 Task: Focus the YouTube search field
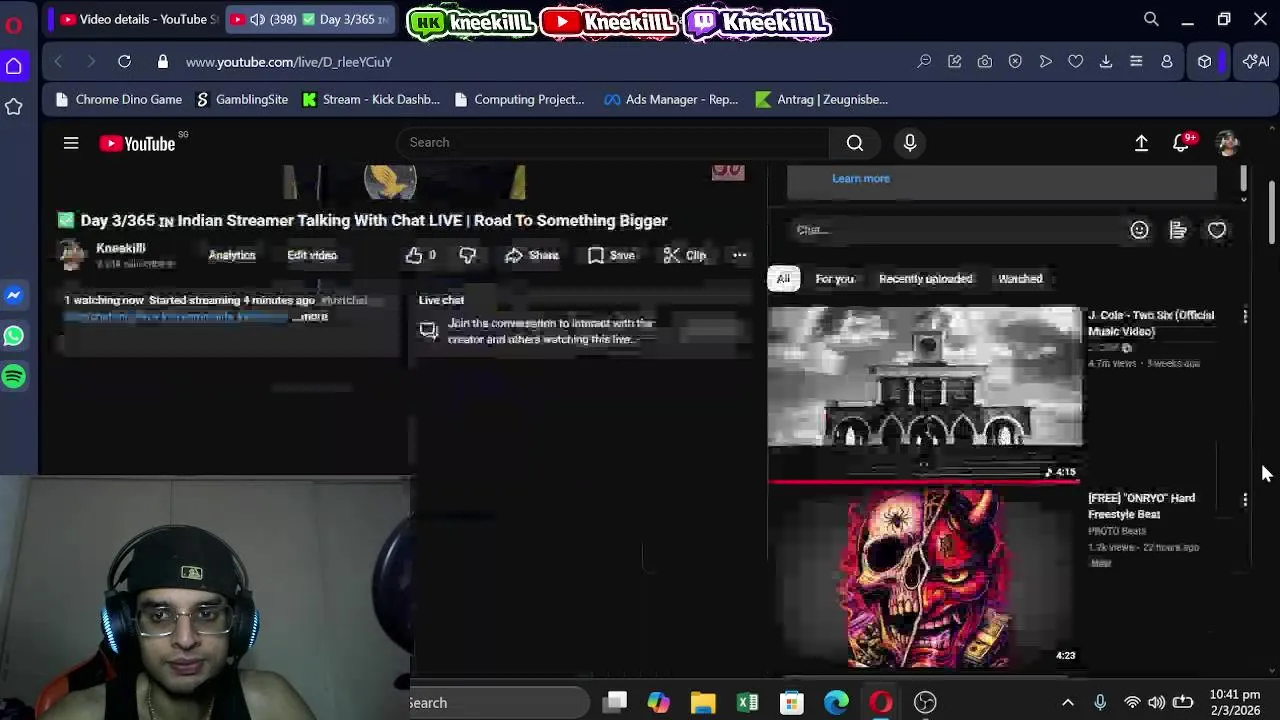click(613, 143)
